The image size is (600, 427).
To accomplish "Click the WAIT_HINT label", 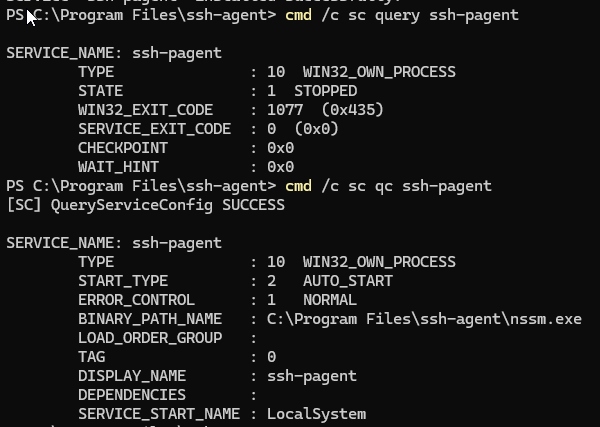I will [x=118, y=167].
